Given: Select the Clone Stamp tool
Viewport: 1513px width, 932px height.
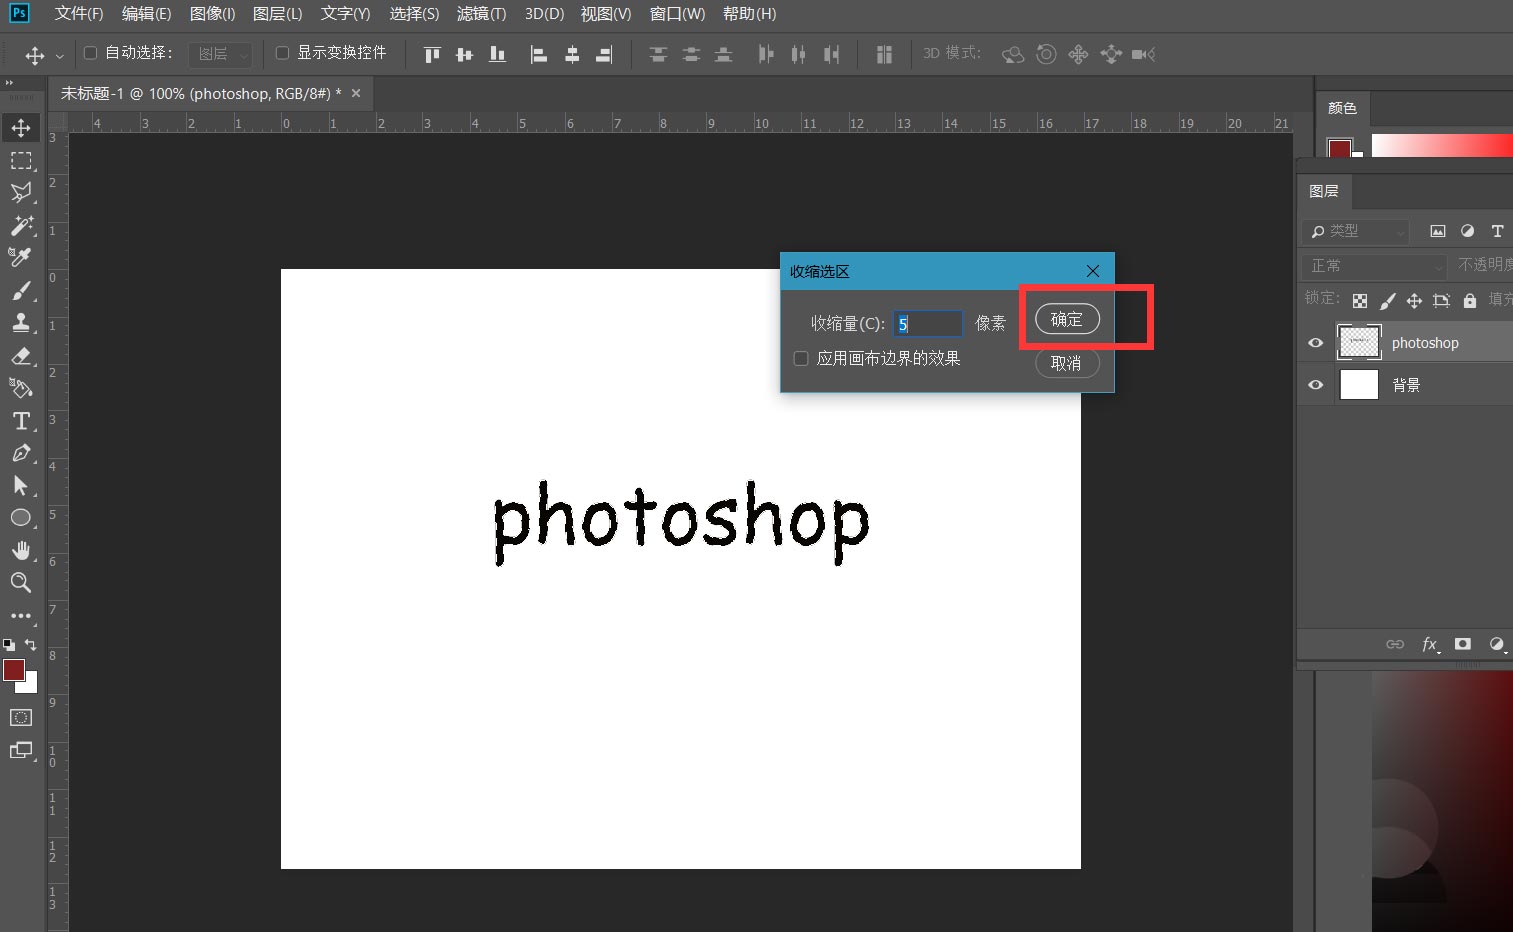Looking at the screenshot, I should coord(21,323).
